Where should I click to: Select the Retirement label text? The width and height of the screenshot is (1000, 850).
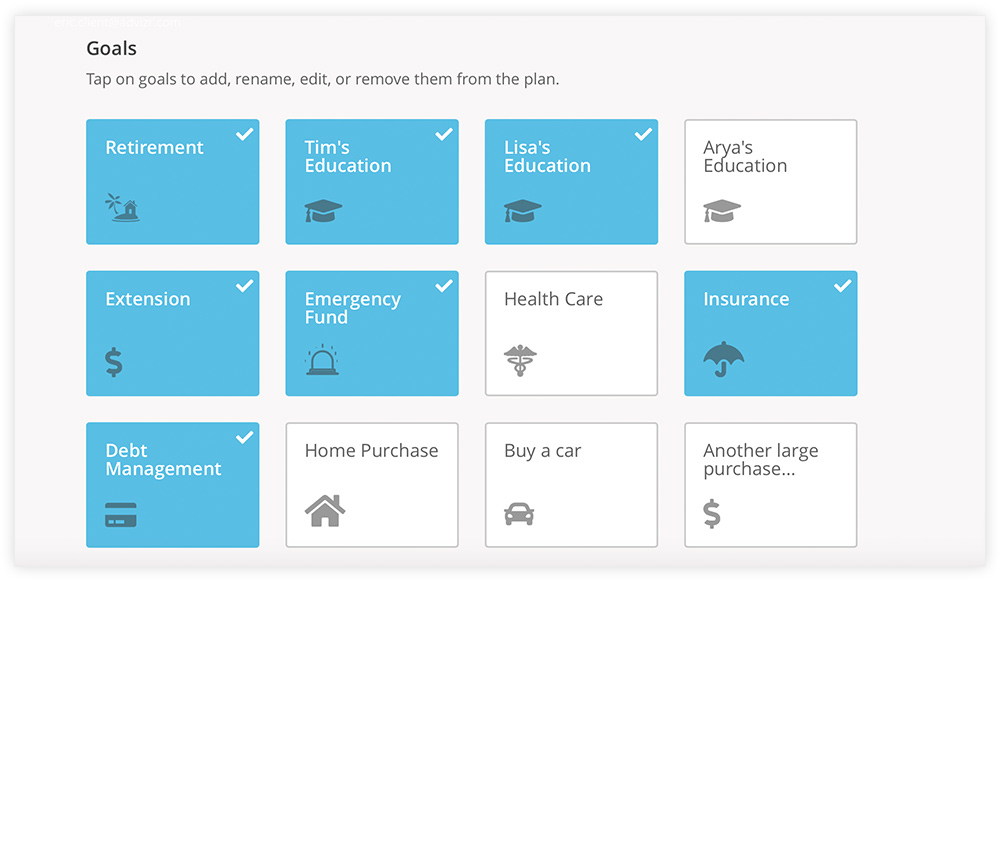[154, 147]
